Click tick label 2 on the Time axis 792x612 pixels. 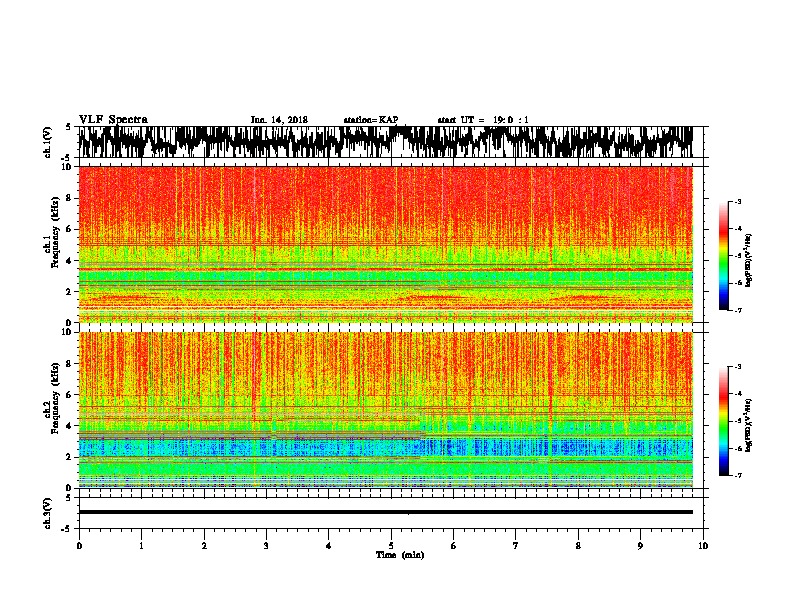(204, 546)
